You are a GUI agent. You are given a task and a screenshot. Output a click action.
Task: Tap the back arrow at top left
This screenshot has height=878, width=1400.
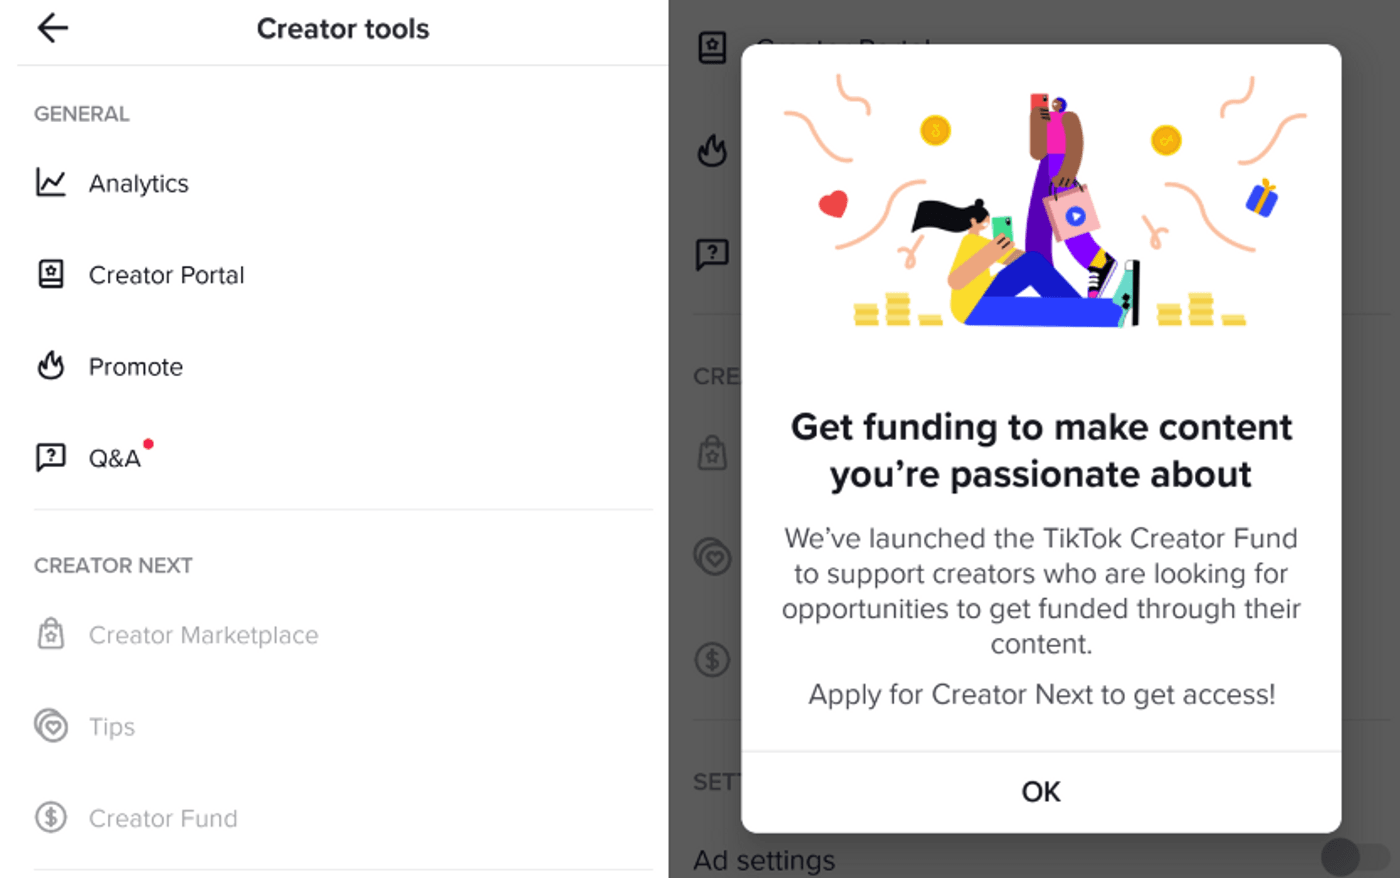[52, 28]
